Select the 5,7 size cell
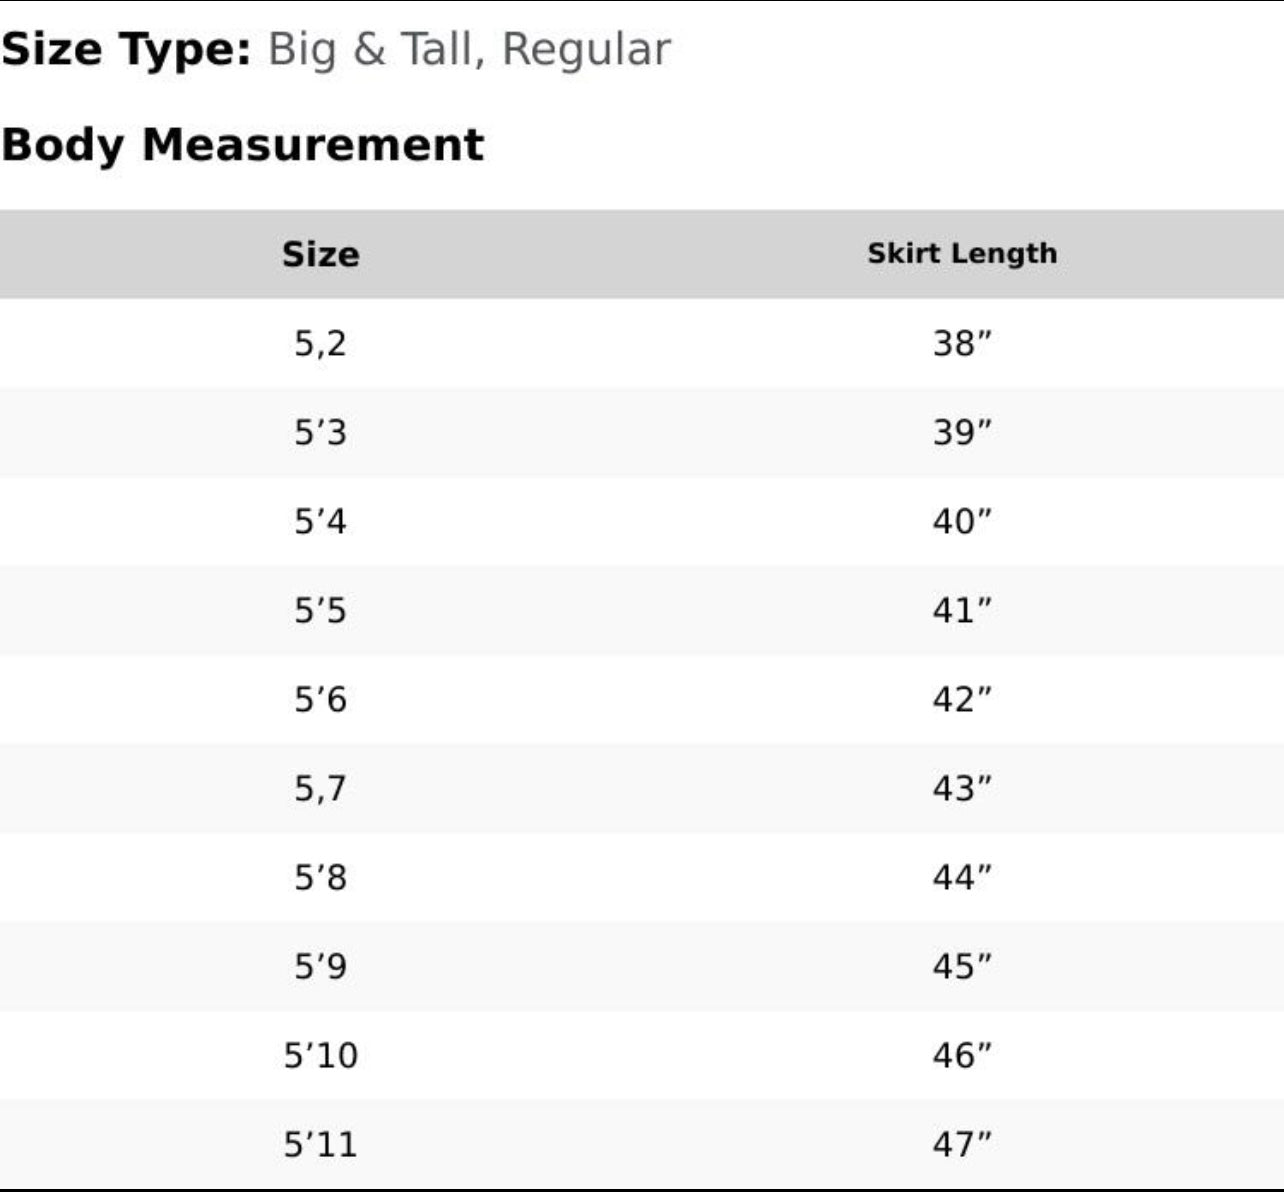 320,788
